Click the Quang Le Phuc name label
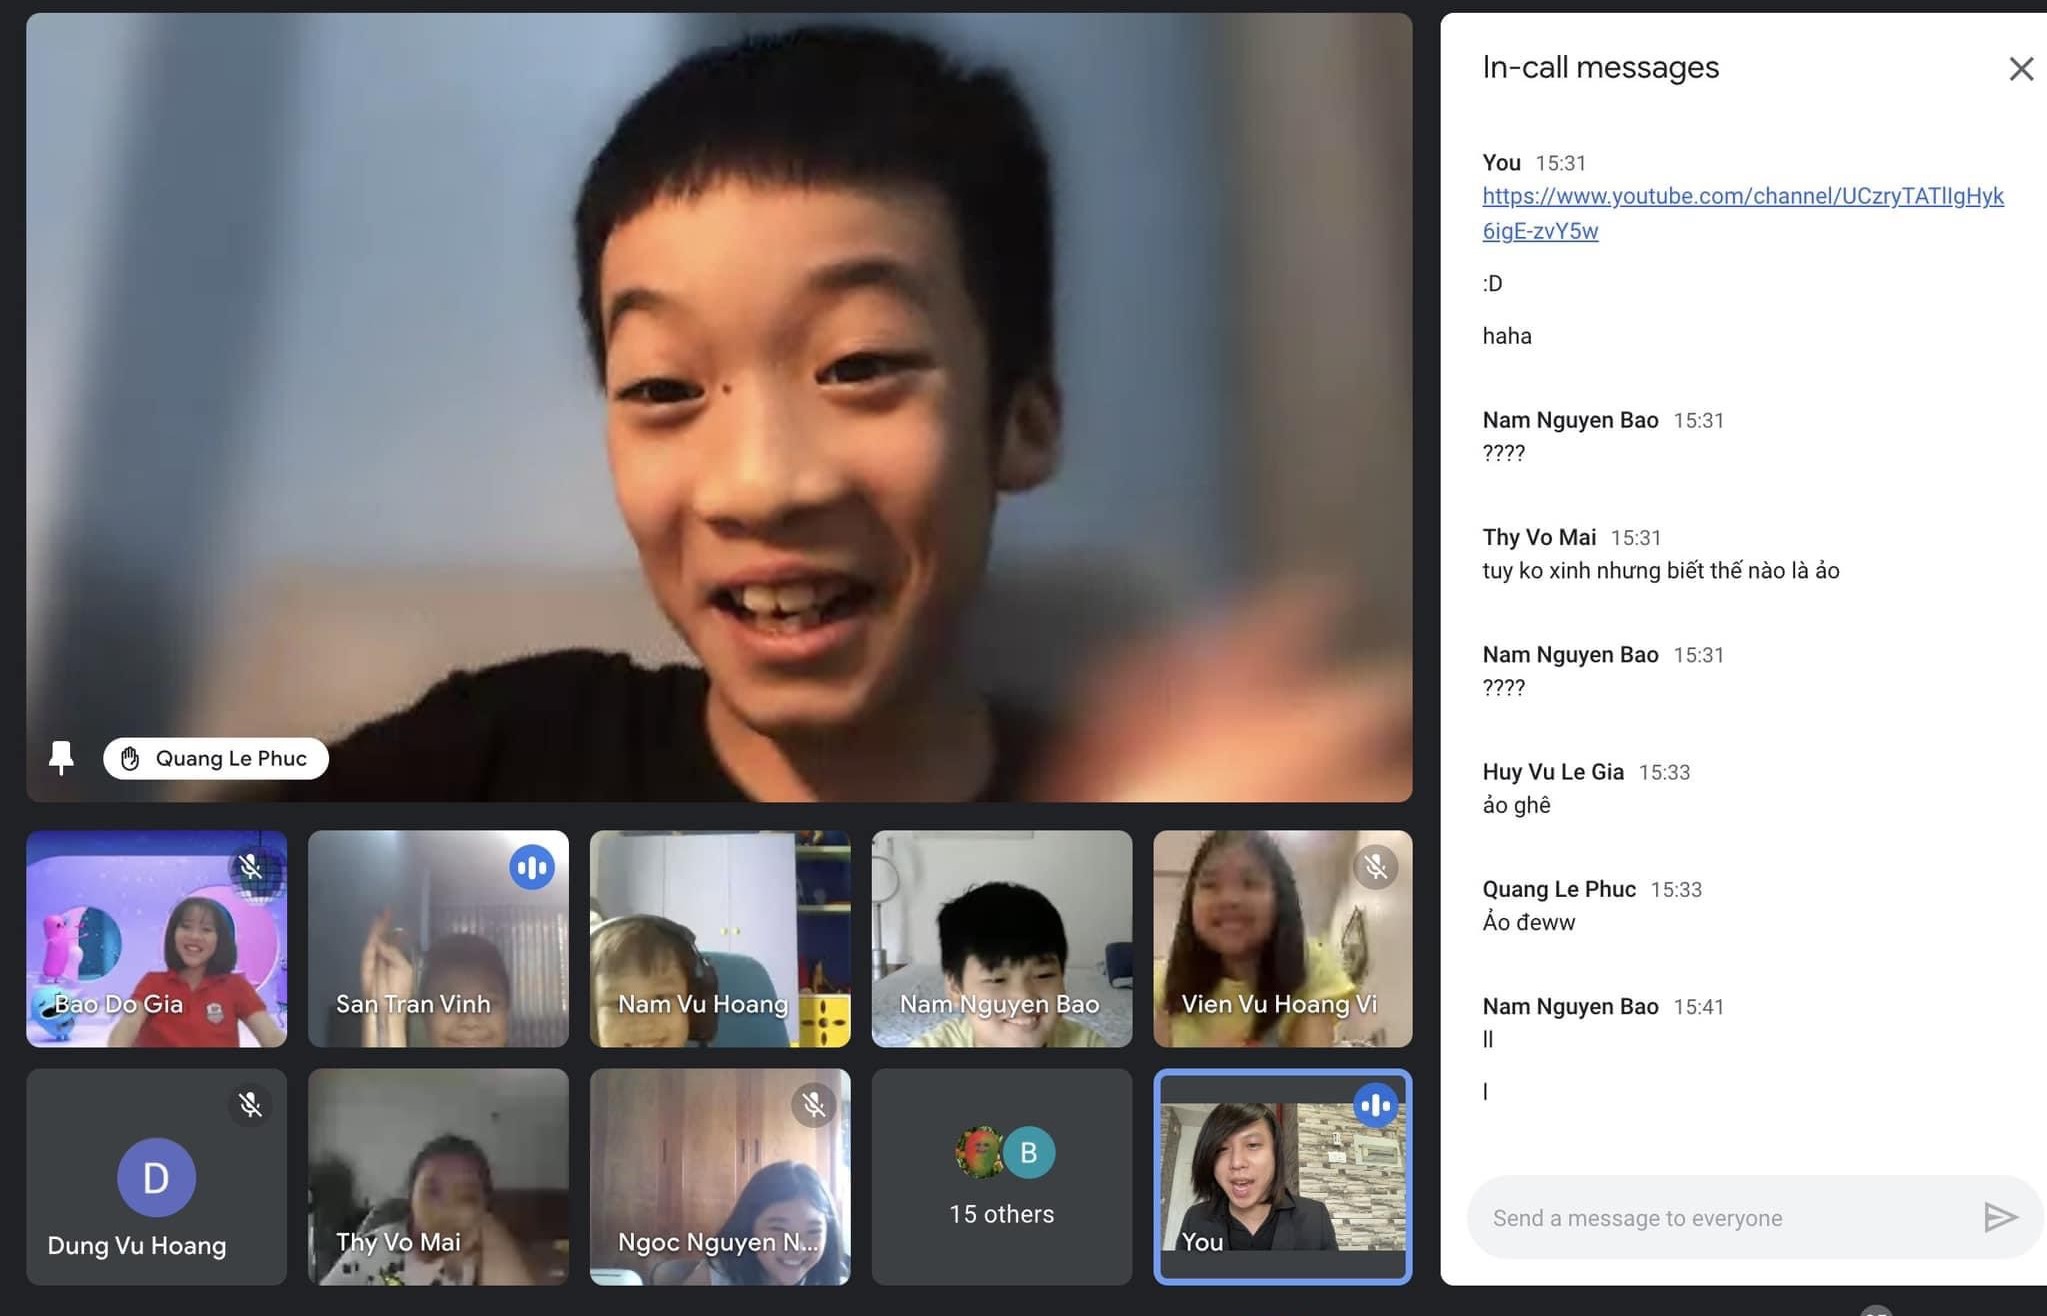Viewport: 2047px width, 1316px height. [231, 759]
